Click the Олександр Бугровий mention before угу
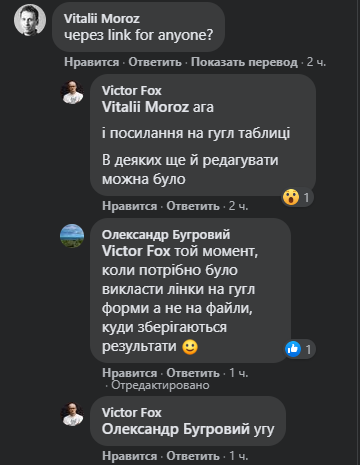Image resolution: width=360 pixels, height=465 pixels. tap(176, 429)
